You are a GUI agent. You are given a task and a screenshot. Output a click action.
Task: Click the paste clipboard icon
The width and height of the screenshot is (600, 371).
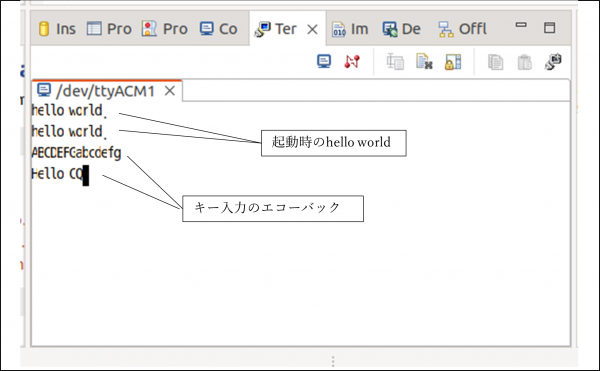point(525,62)
